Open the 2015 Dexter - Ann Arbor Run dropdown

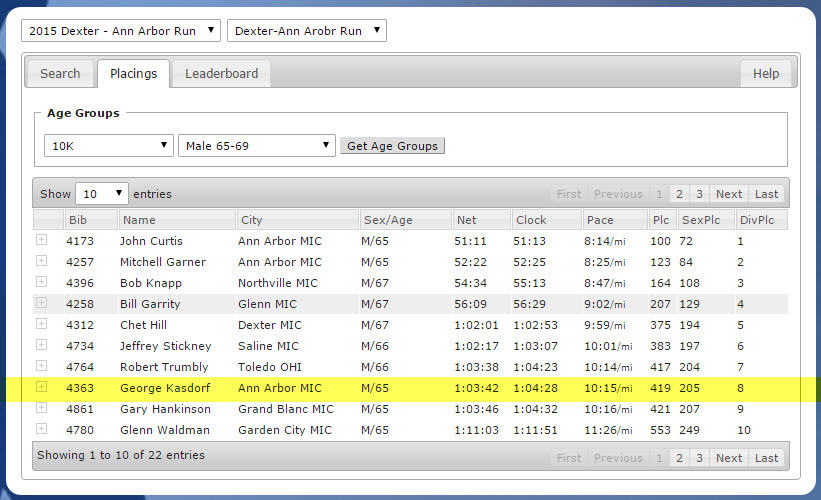(x=121, y=31)
